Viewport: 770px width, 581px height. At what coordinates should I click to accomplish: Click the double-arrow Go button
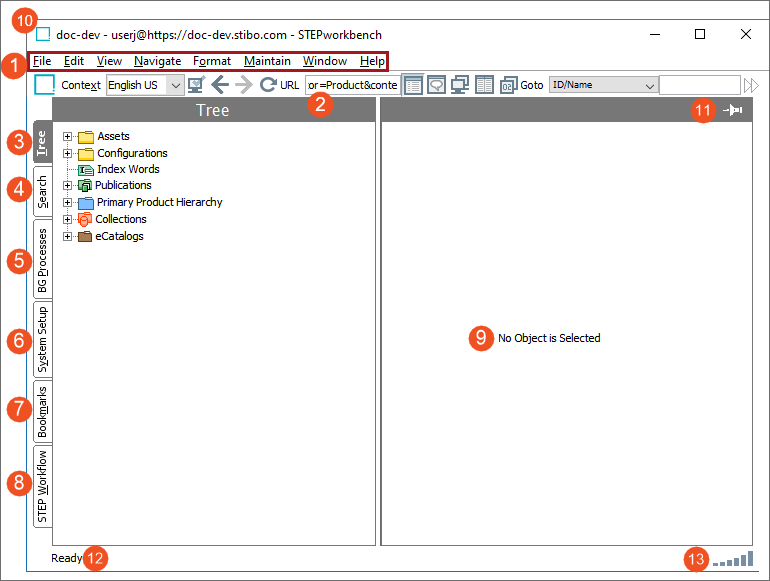pos(751,85)
